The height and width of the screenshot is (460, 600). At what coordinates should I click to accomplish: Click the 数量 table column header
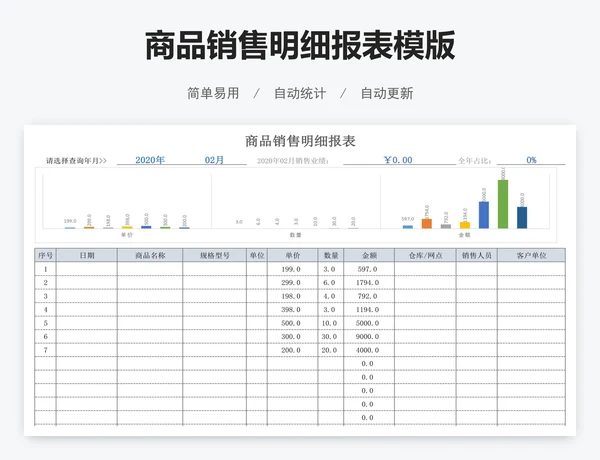[x=331, y=255]
